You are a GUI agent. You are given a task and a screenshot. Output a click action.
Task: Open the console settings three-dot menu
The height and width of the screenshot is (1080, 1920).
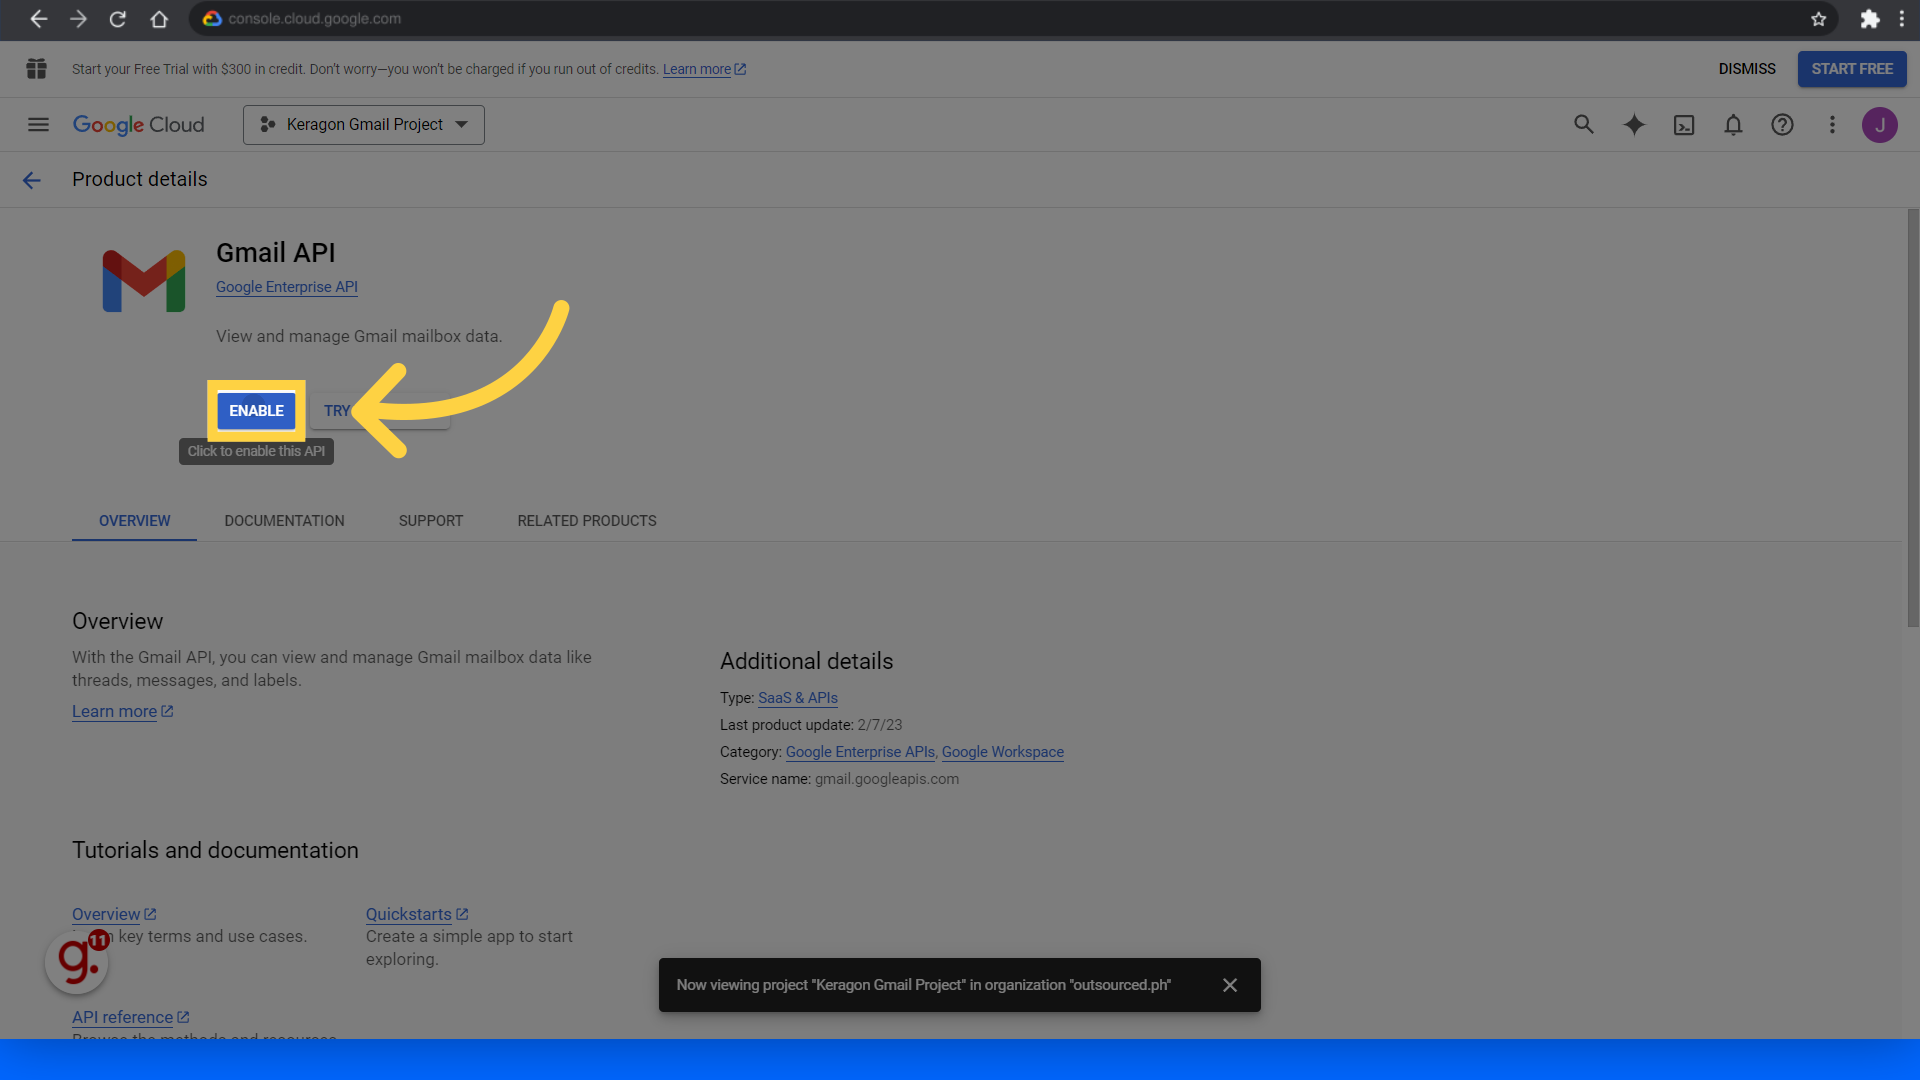tap(1832, 125)
